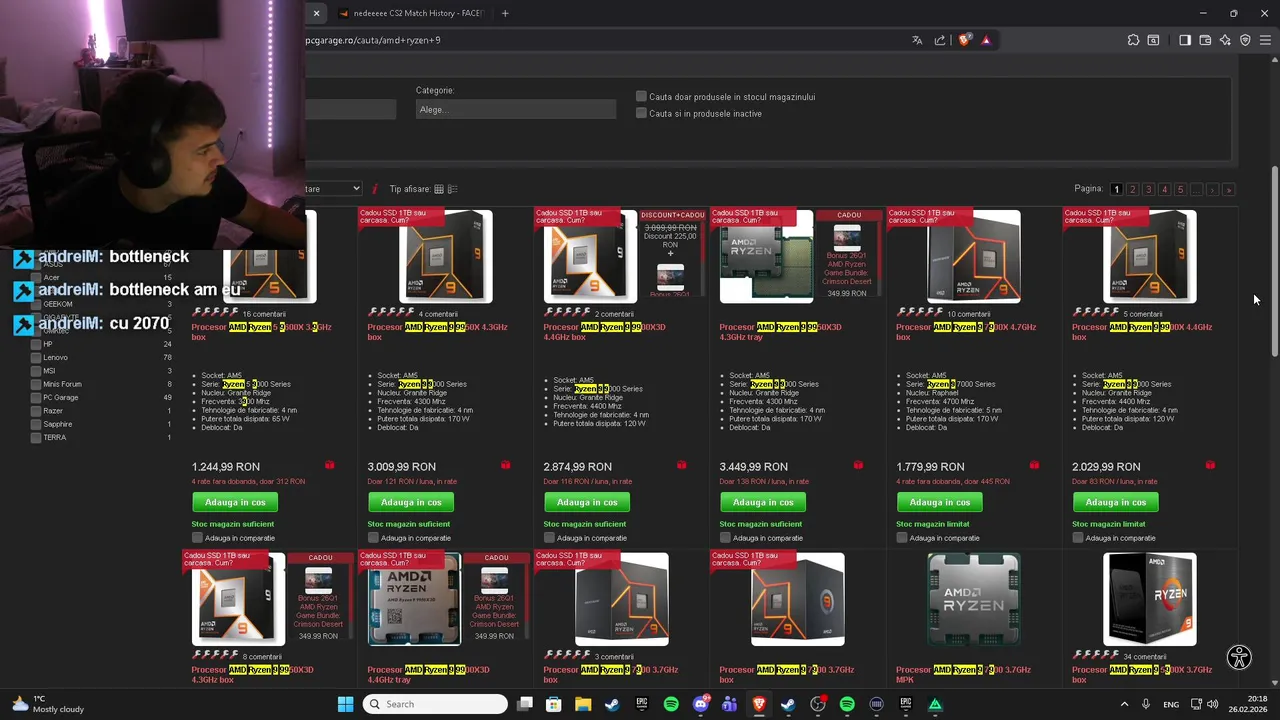The image size is (1280, 720).
Task: Open '4 comentarii' reviews link
Action: (438, 314)
